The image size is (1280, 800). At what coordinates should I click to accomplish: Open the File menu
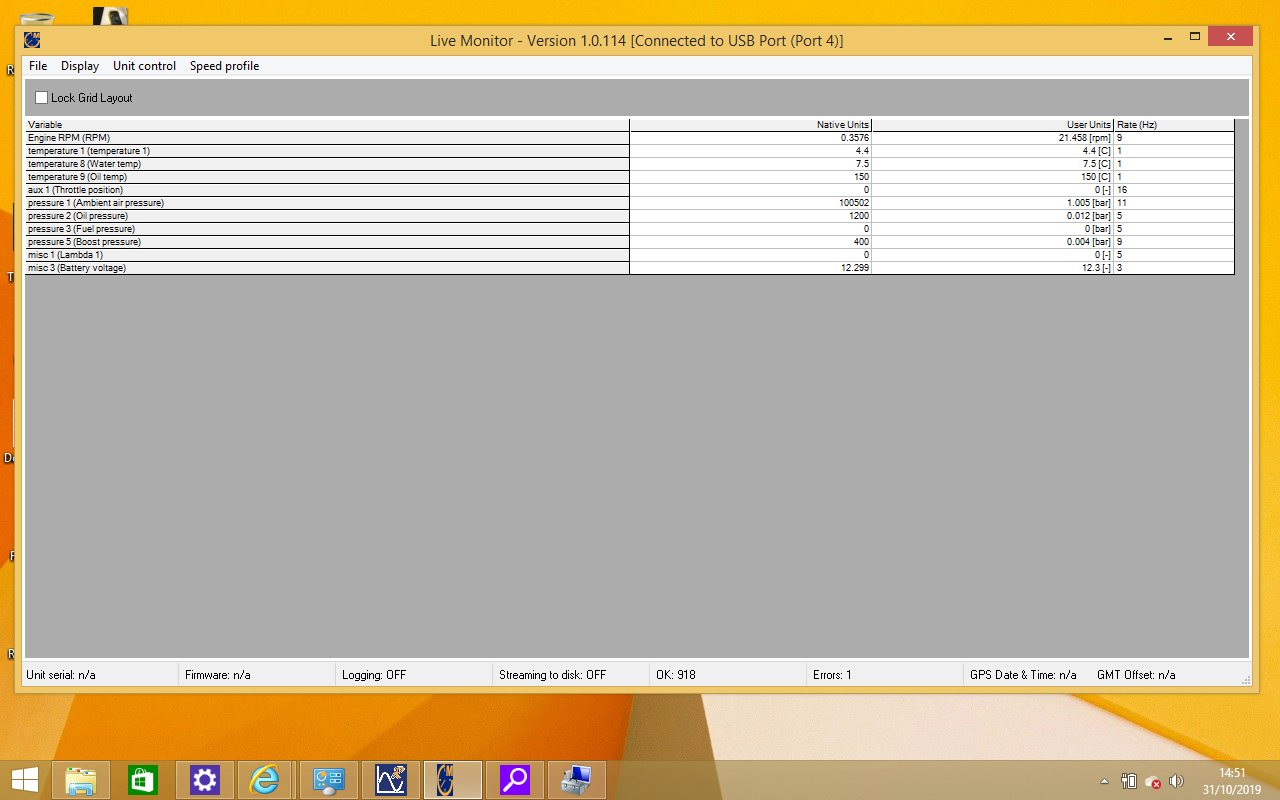click(38, 66)
